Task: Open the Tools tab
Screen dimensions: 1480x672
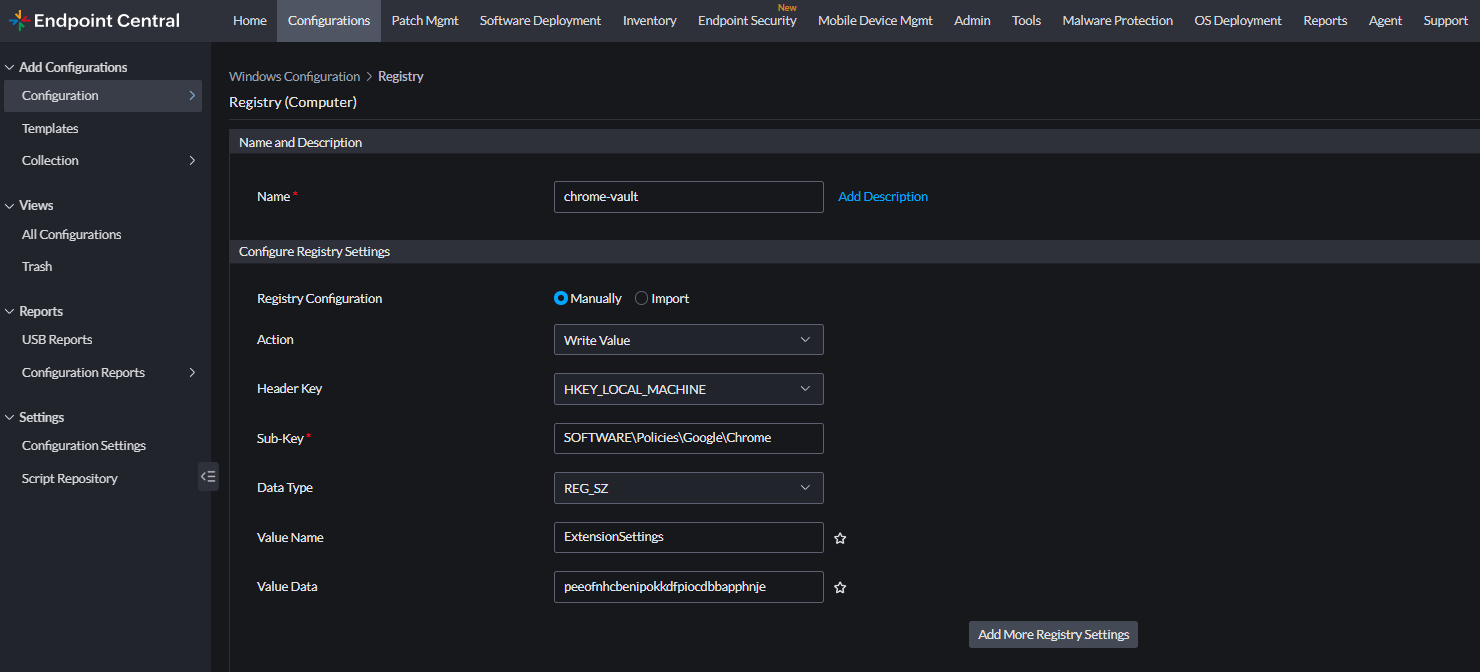Action: [1026, 20]
